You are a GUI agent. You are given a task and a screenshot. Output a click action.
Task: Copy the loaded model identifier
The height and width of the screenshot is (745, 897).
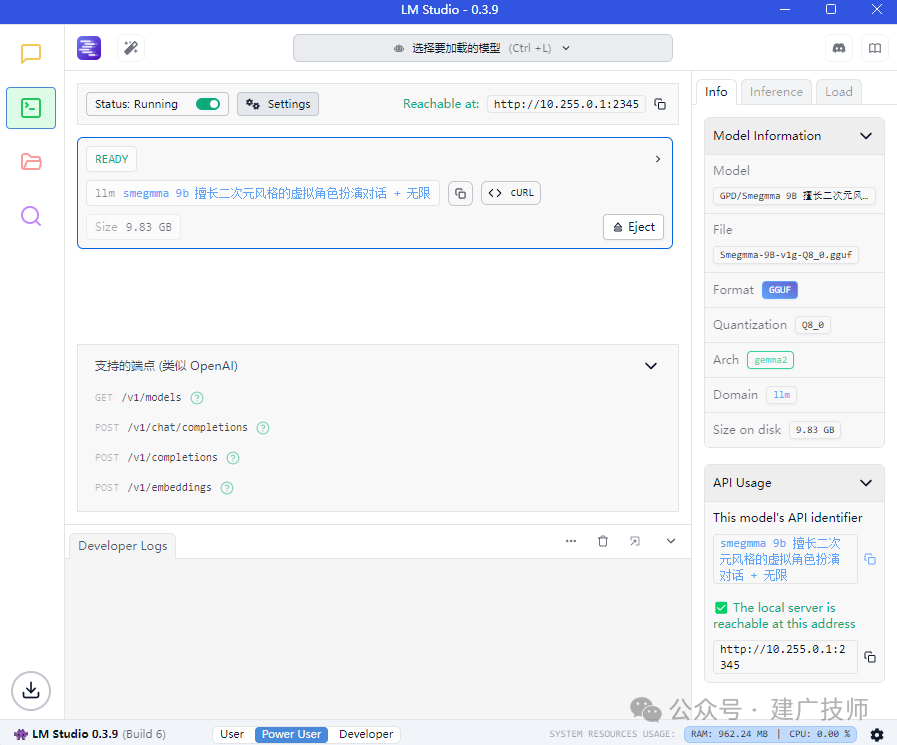click(x=461, y=193)
